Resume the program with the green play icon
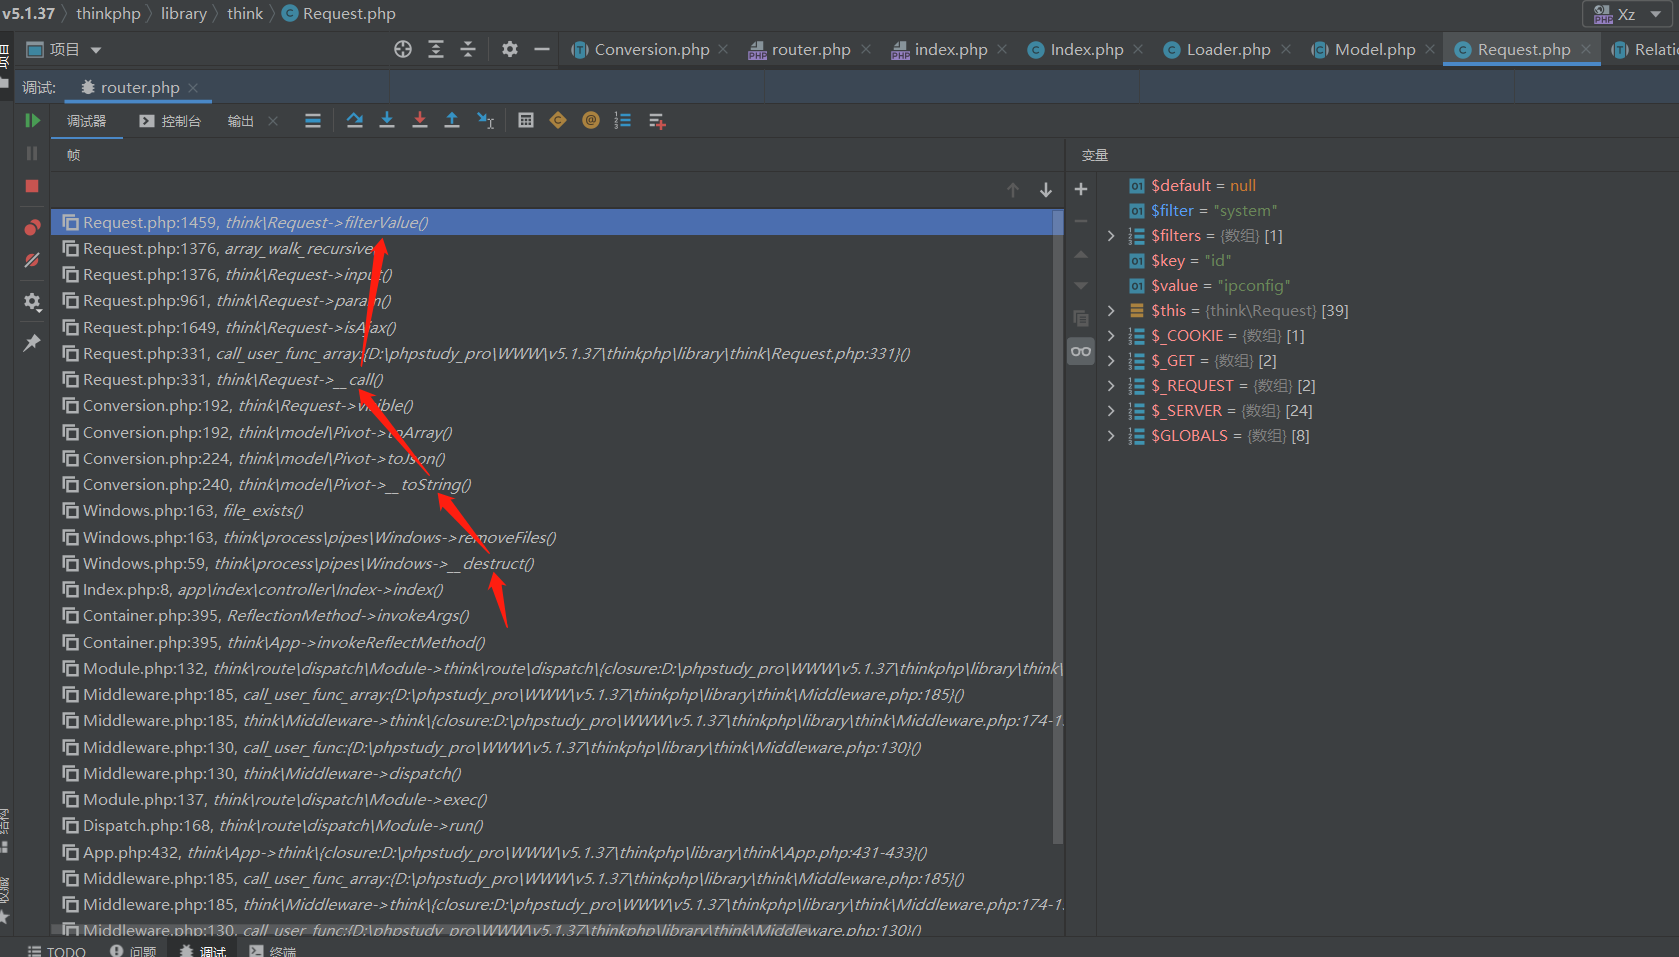The height and width of the screenshot is (957, 1679). click(x=32, y=121)
